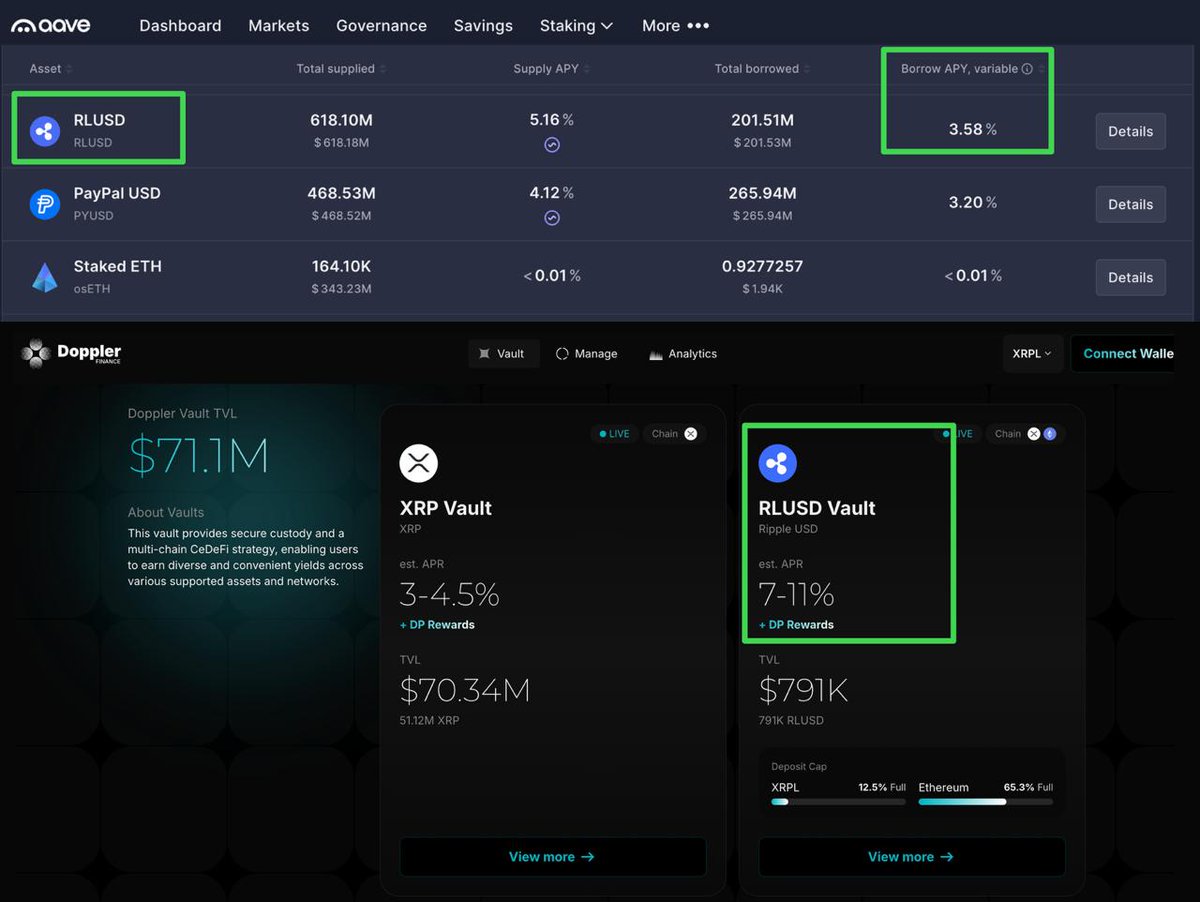The height and width of the screenshot is (902, 1200).
Task: Open Details for RLUSD
Action: click(x=1130, y=131)
